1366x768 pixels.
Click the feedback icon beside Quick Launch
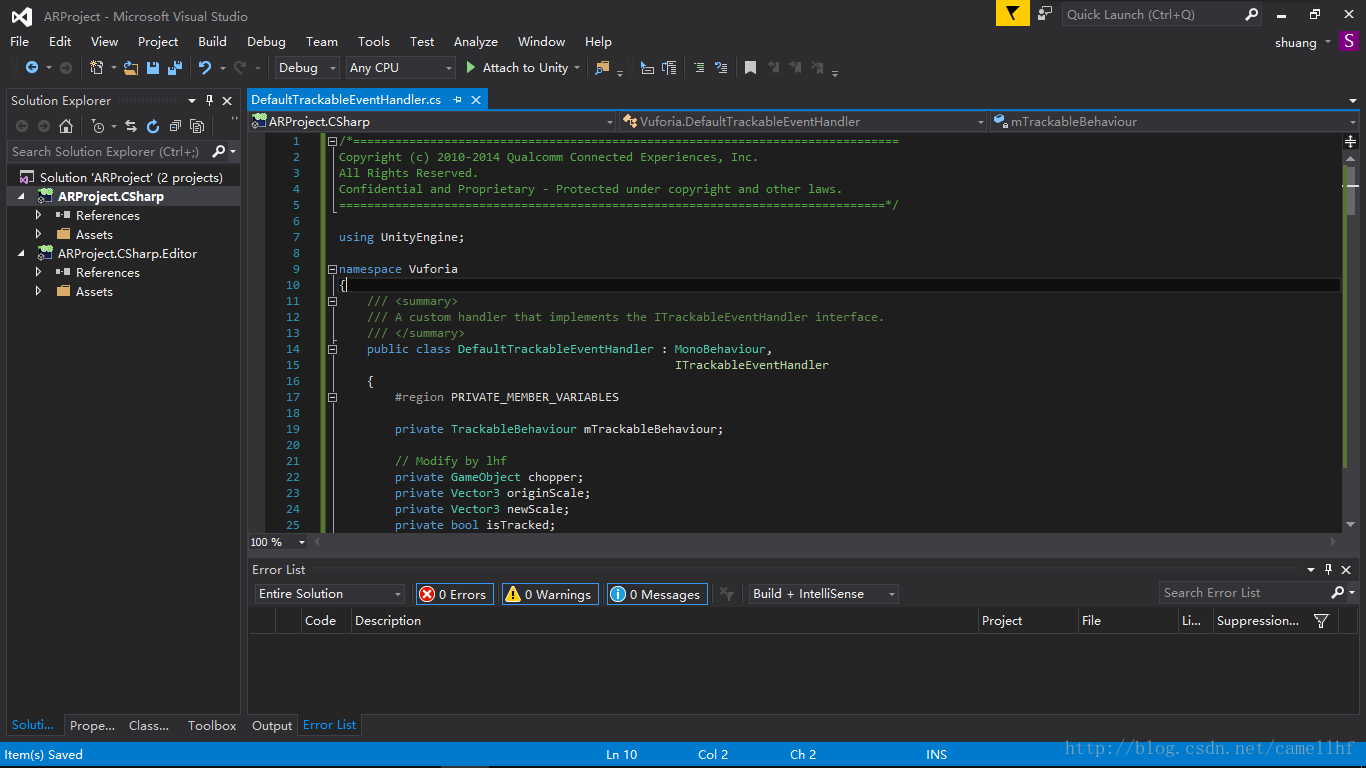(x=1045, y=13)
